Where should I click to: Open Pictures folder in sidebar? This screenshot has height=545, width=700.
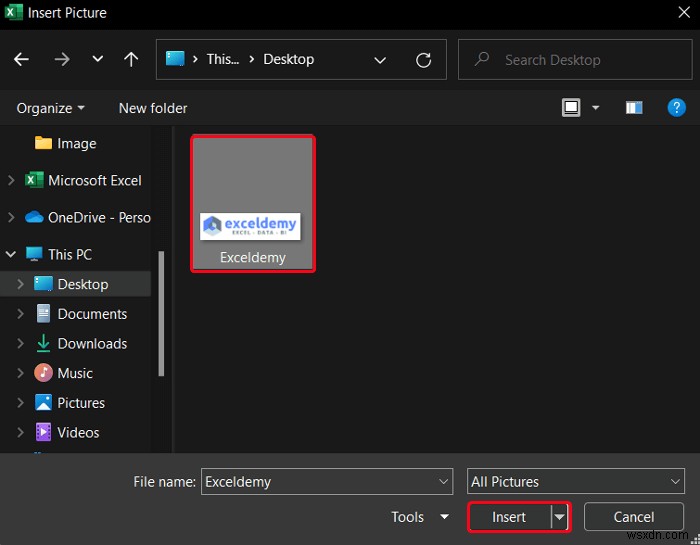tap(70, 403)
